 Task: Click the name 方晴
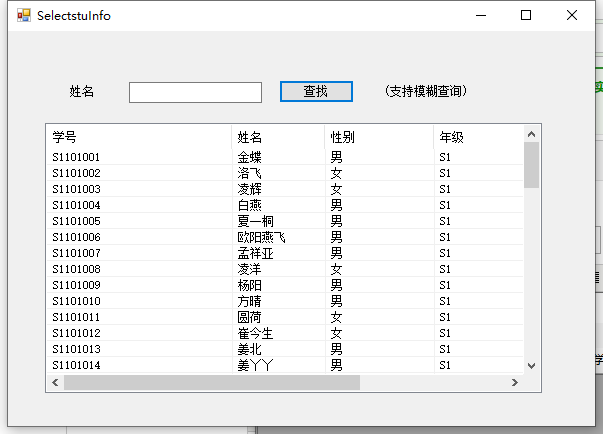tap(249, 301)
